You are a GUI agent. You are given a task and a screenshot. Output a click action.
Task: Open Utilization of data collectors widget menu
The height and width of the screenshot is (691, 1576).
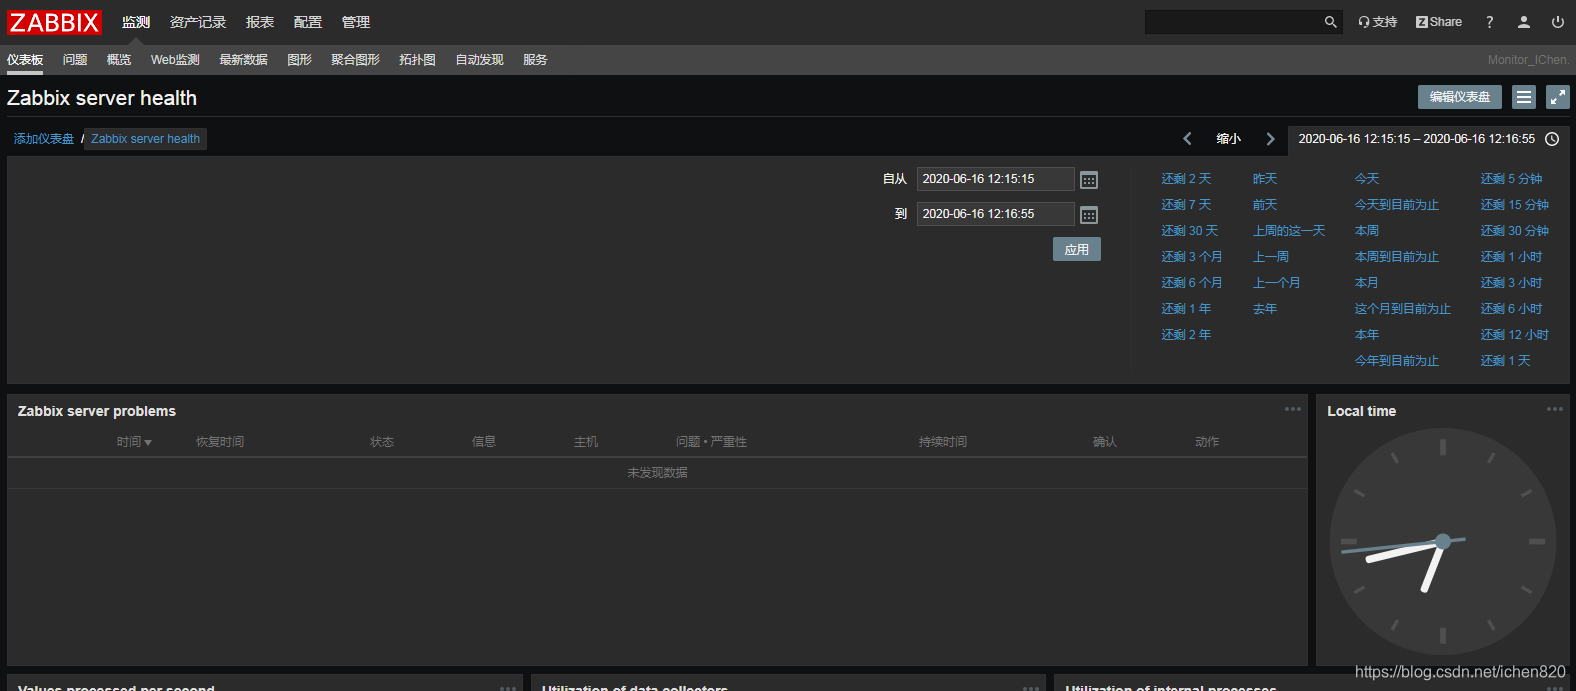[1031, 687]
